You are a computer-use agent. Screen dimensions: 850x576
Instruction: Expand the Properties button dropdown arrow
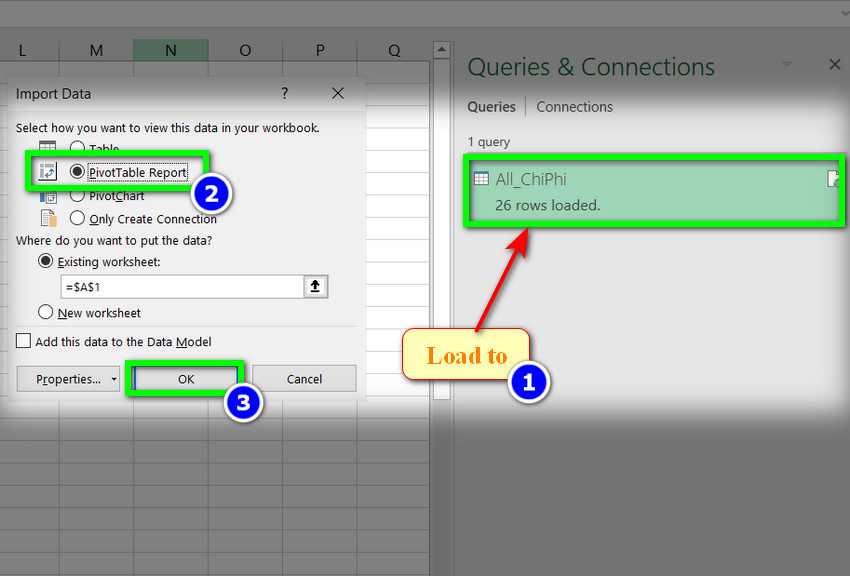point(114,379)
